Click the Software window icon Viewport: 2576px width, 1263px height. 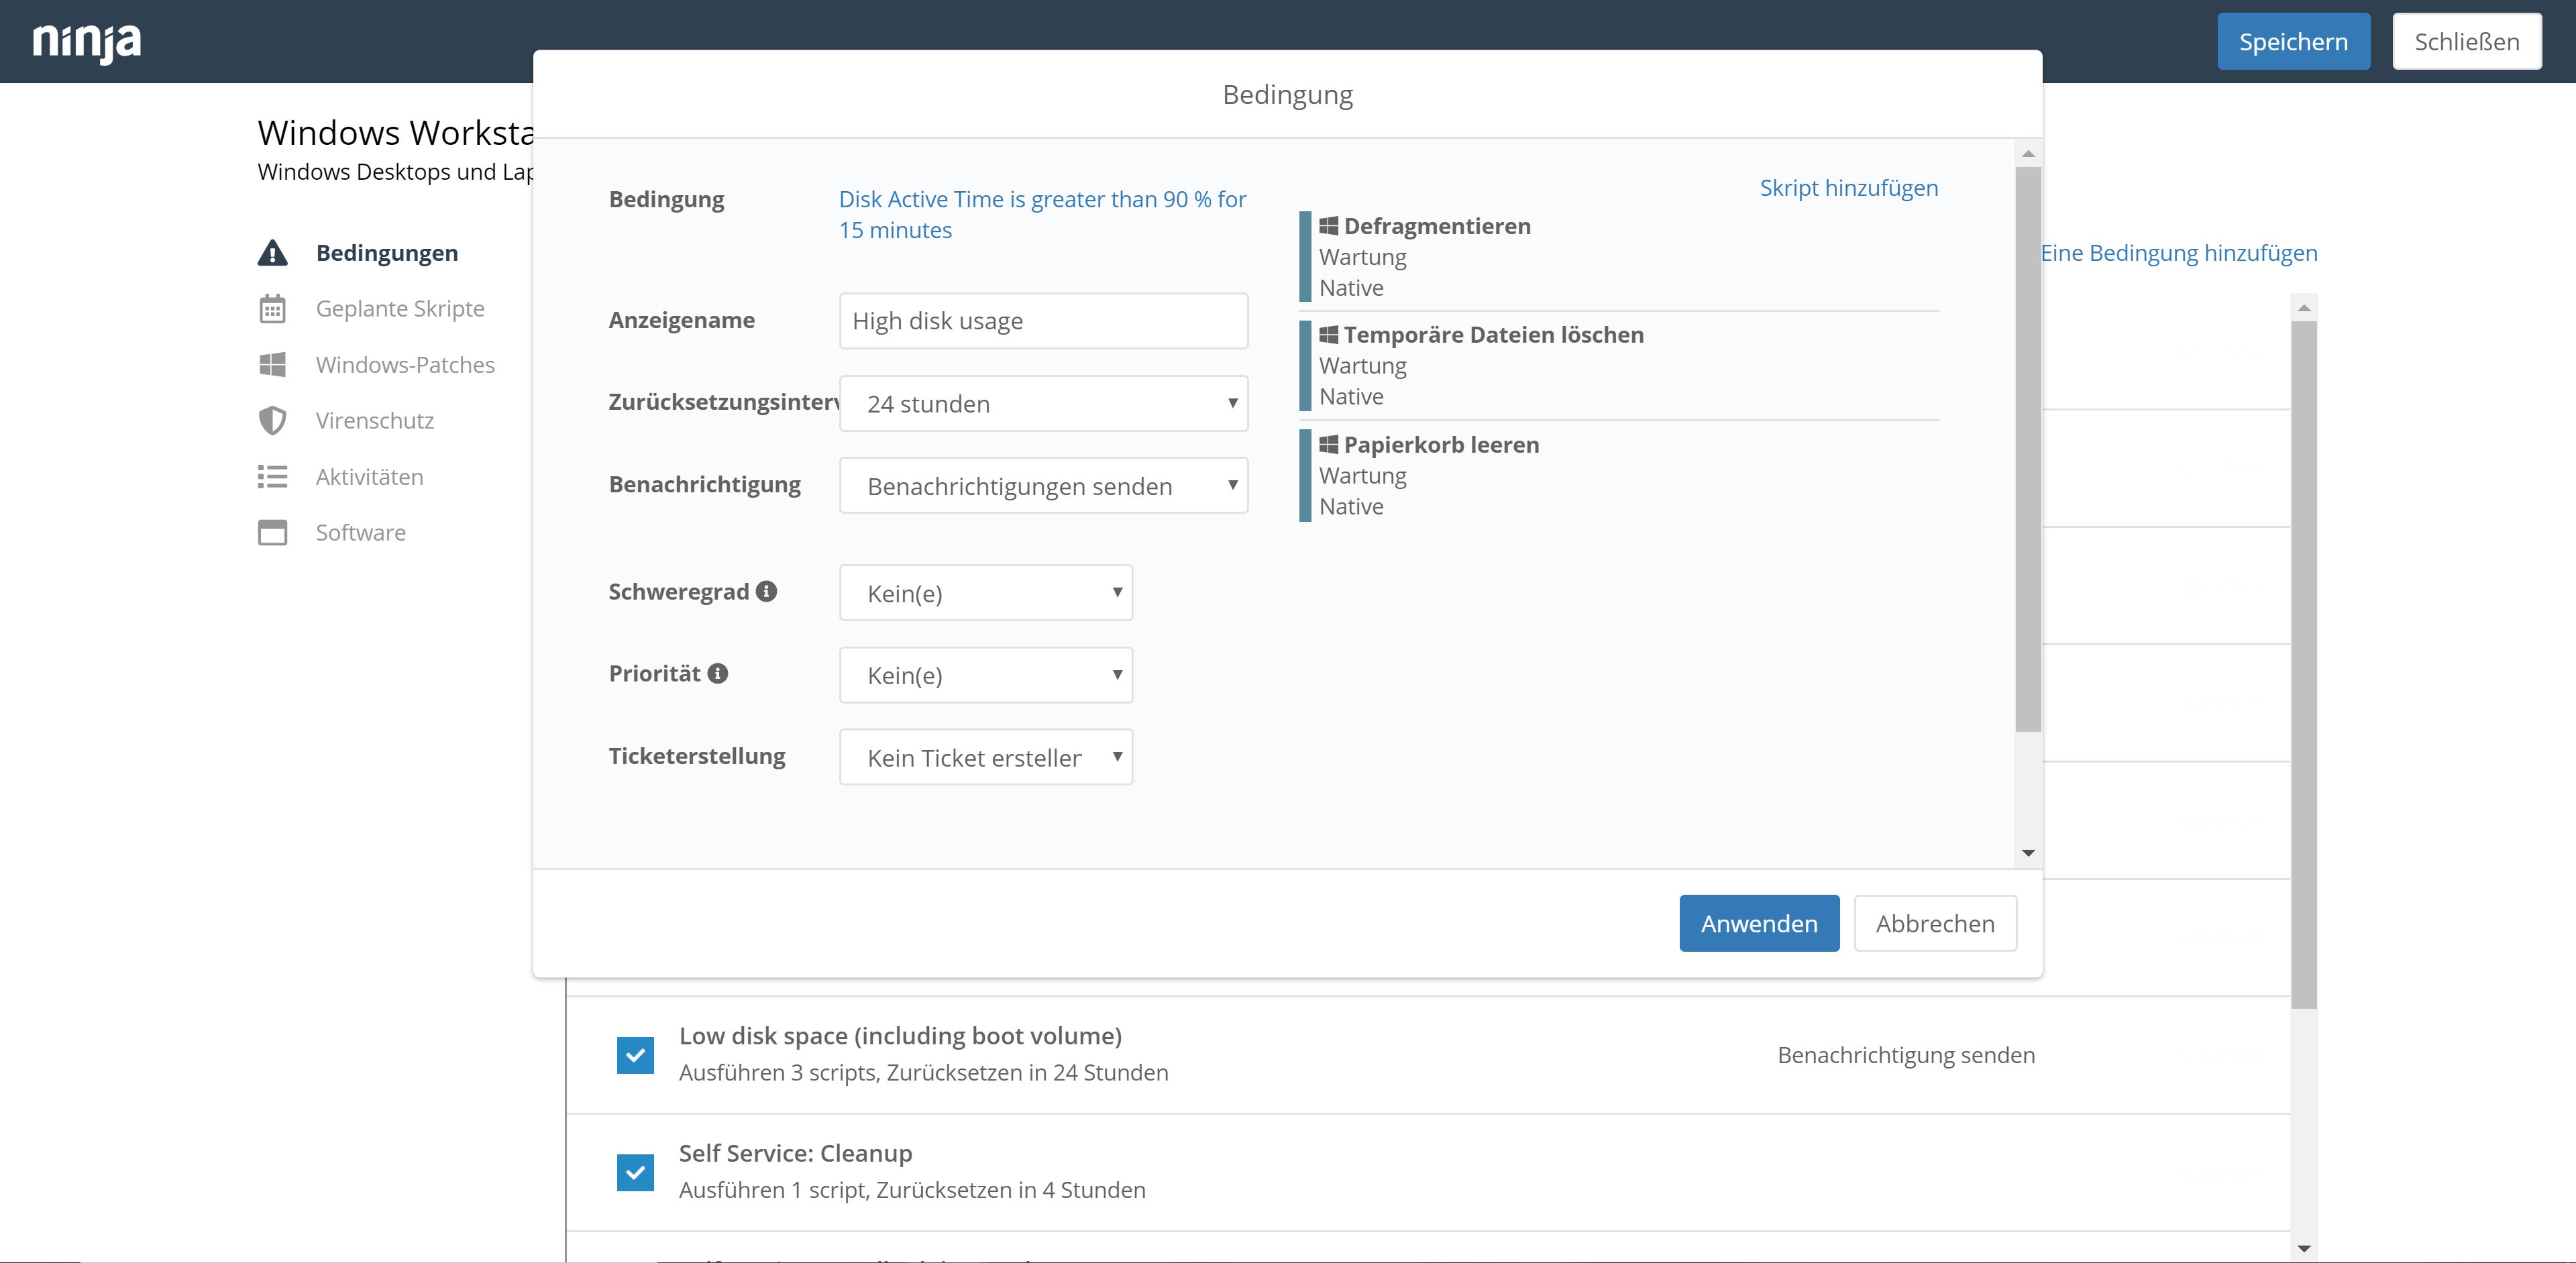pyautogui.click(x=272, y=533)
